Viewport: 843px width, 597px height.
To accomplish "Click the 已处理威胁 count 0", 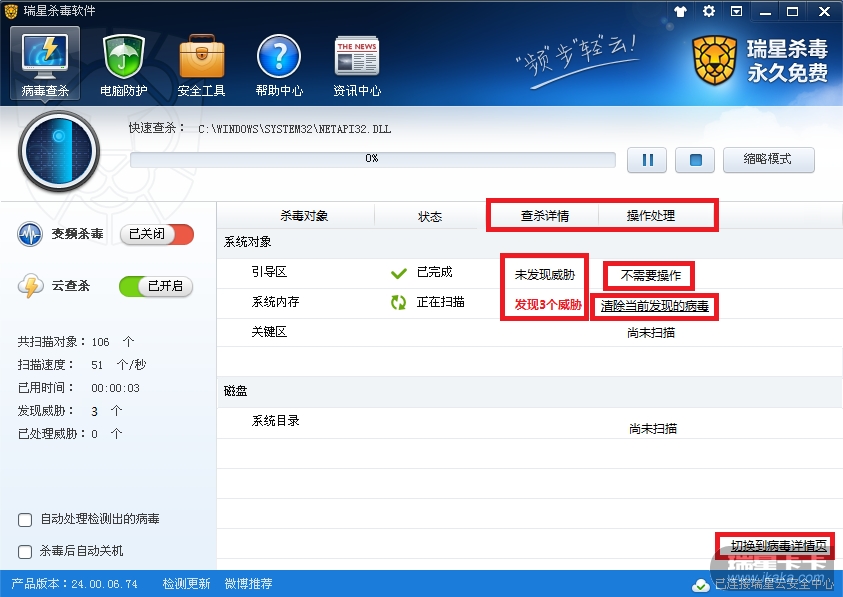I will click(x=95, y=434).
